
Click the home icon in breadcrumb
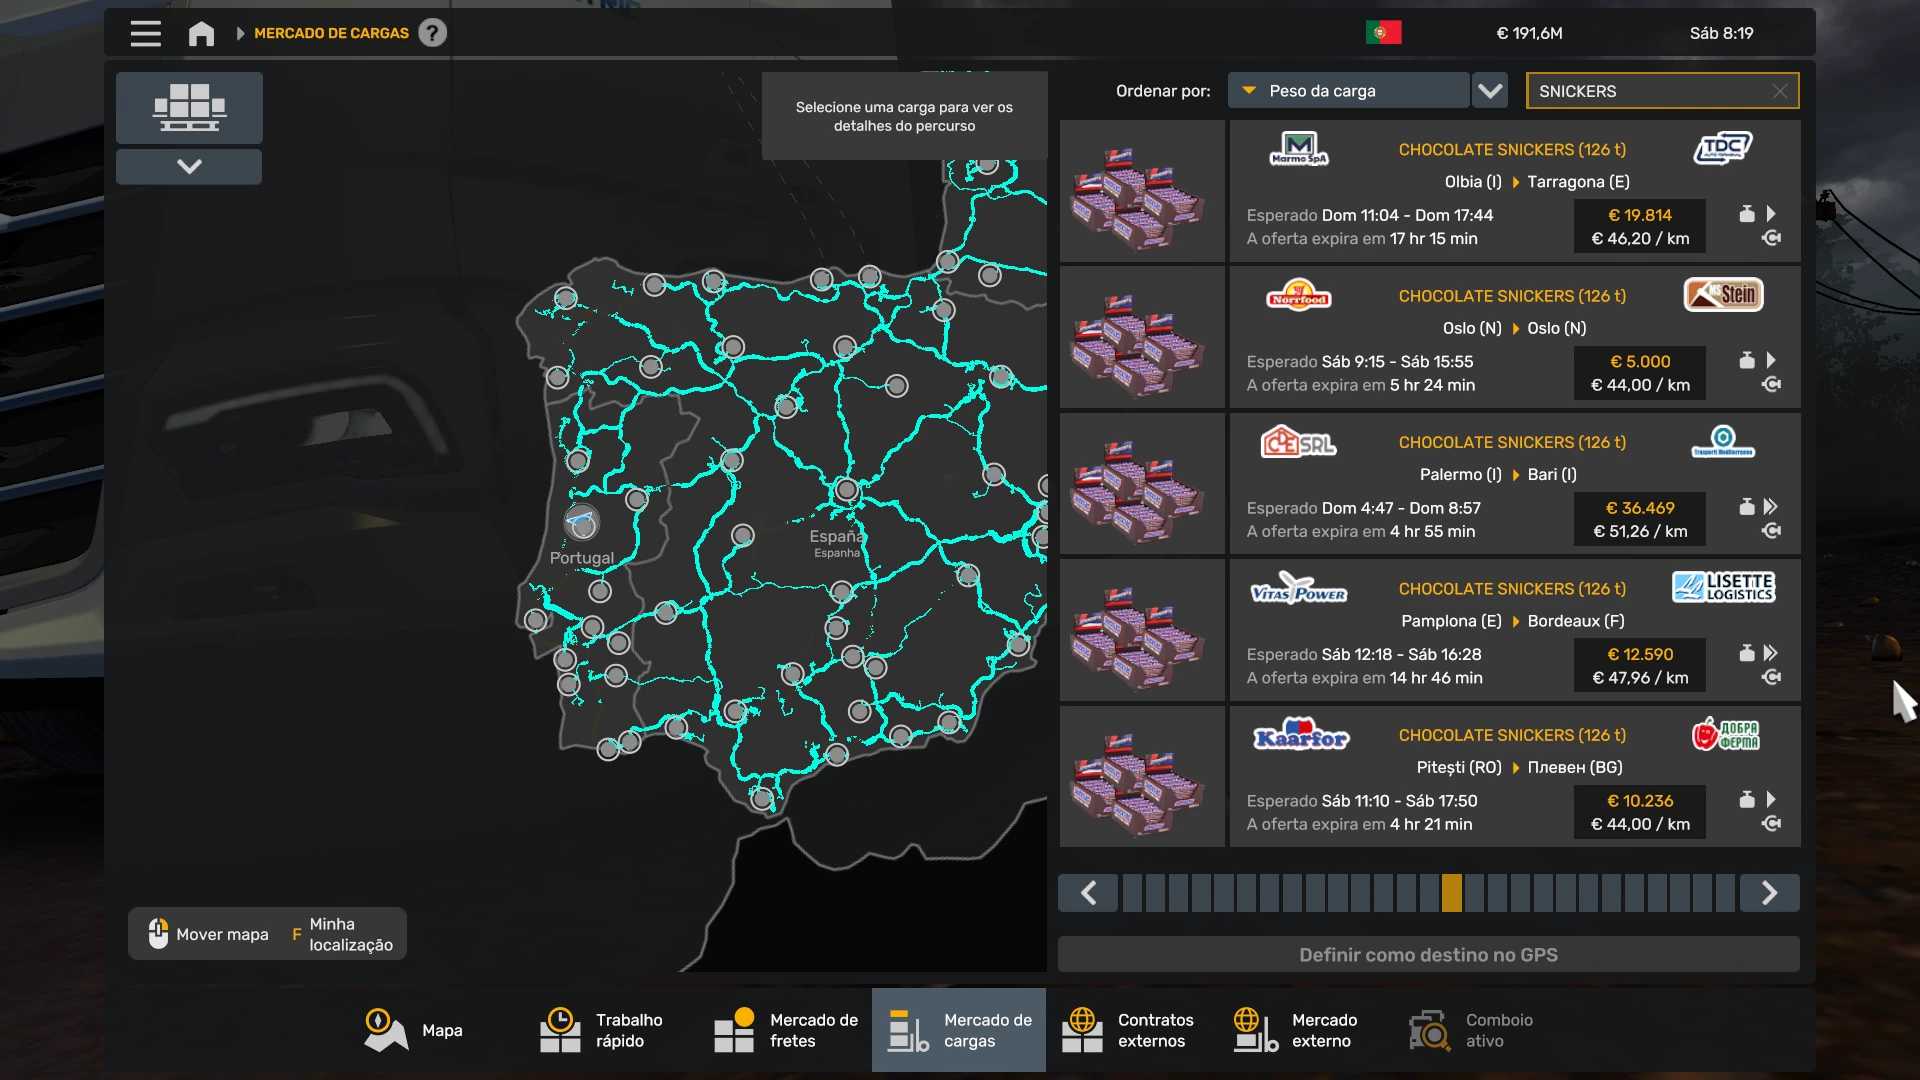tap(201, 33)
